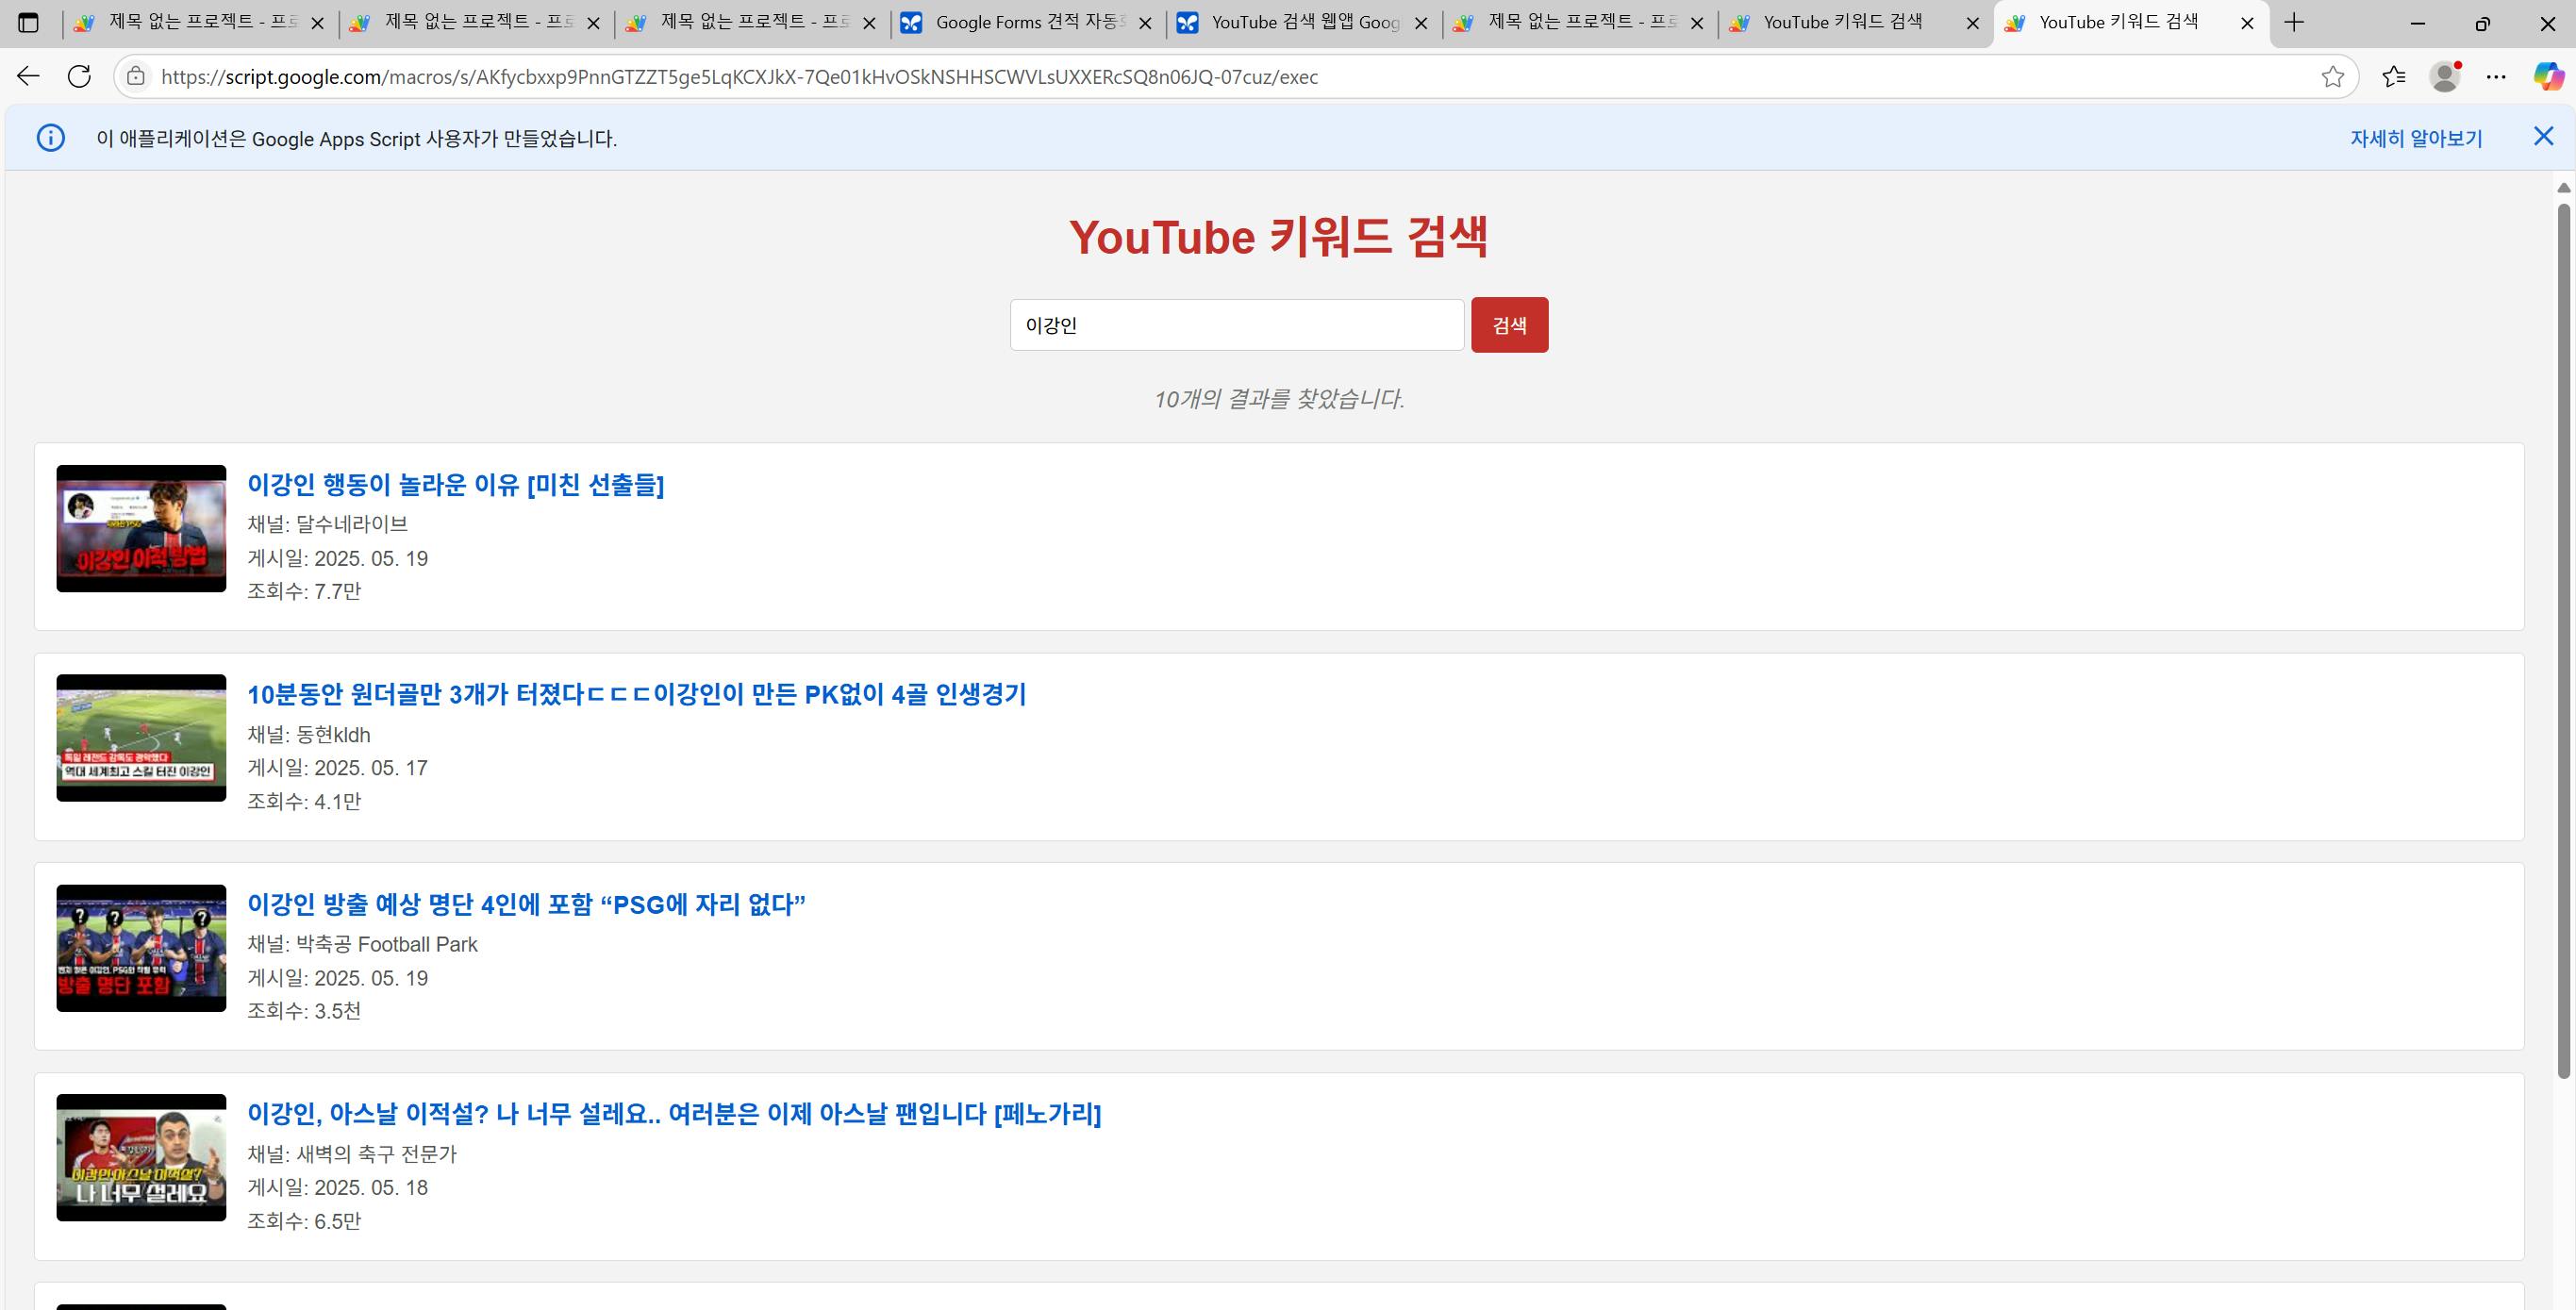Image resolution: width=2576 pixels, height=1310 pixels.
Task: Switch to inactive YouTube 키워드 검색 tab
Action: coord(1856,22)
